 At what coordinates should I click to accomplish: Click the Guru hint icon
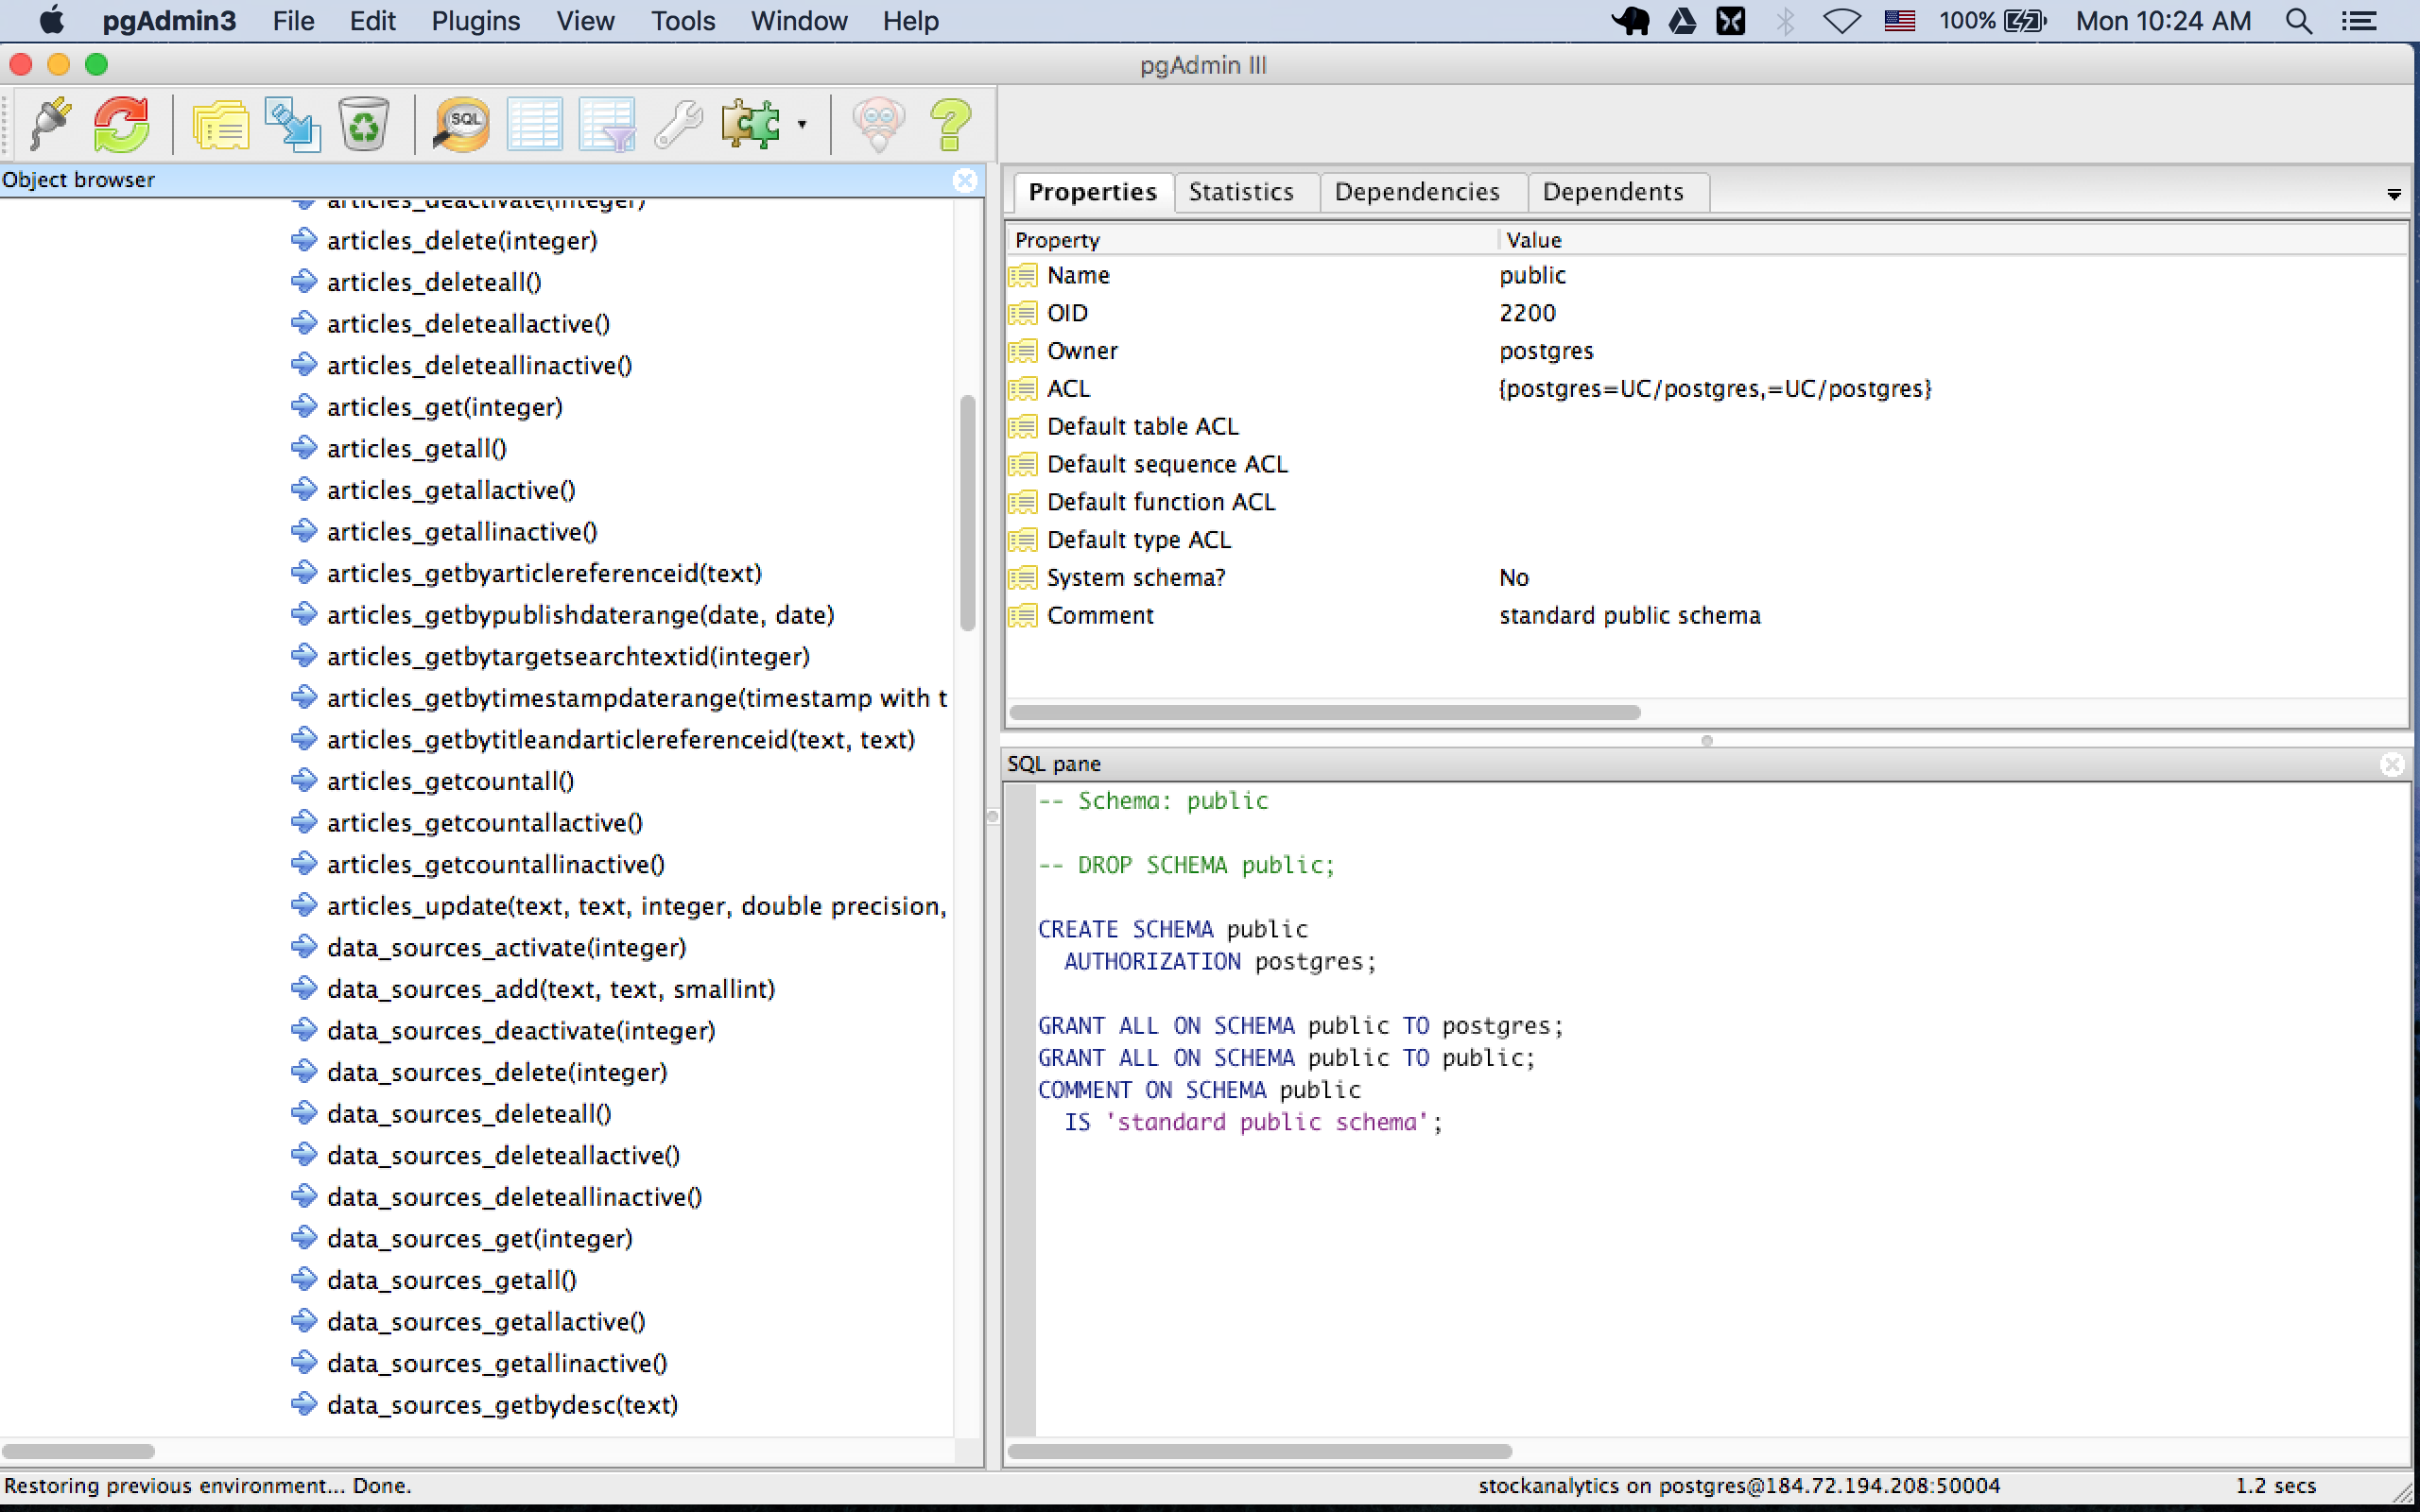pos(878,124)
